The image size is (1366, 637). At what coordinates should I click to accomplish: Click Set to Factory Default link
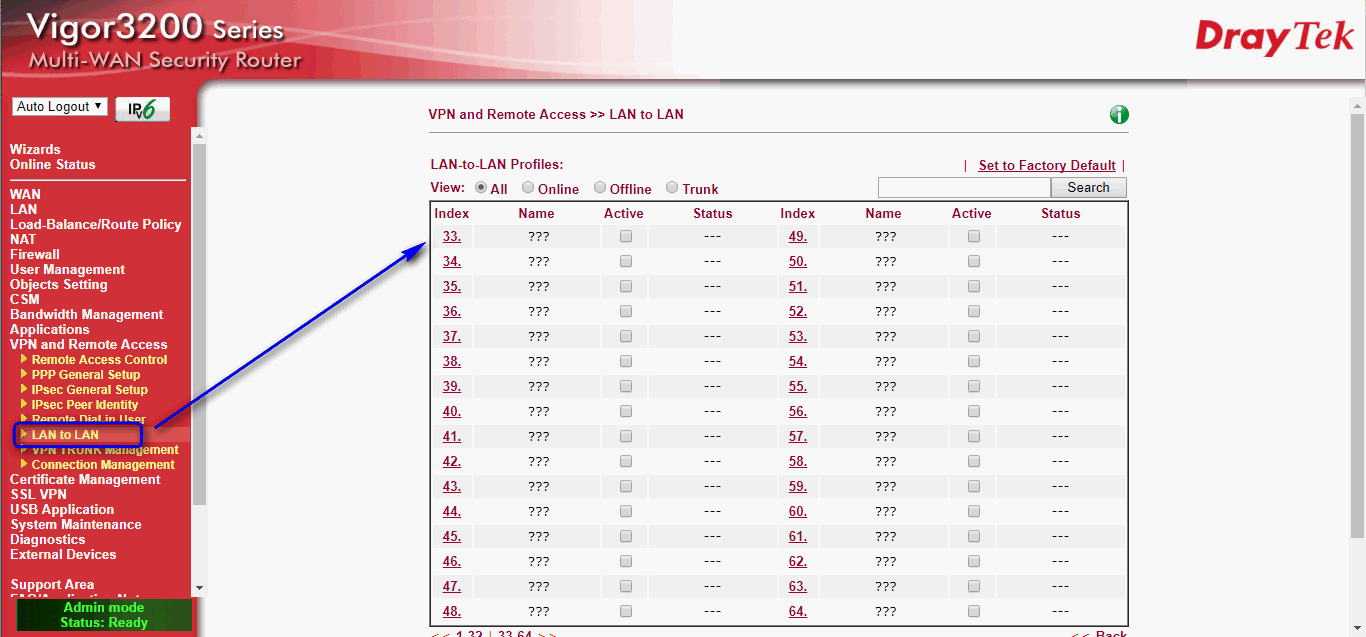pos(1047,165)
